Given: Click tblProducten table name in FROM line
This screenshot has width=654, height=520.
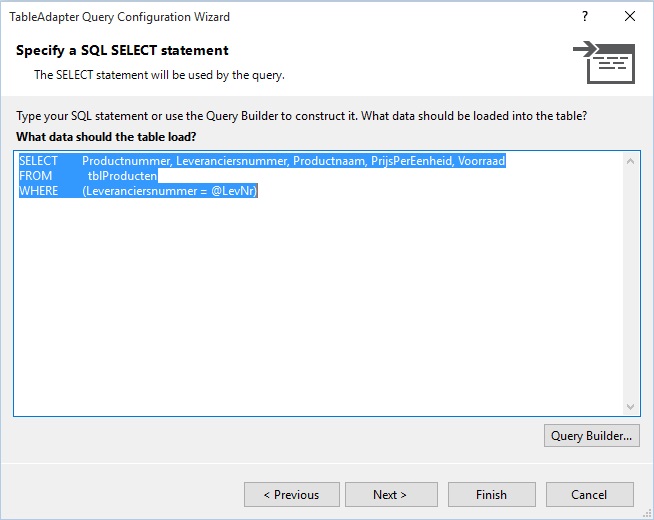Looking at the screenshot, I should click(122, 176).
